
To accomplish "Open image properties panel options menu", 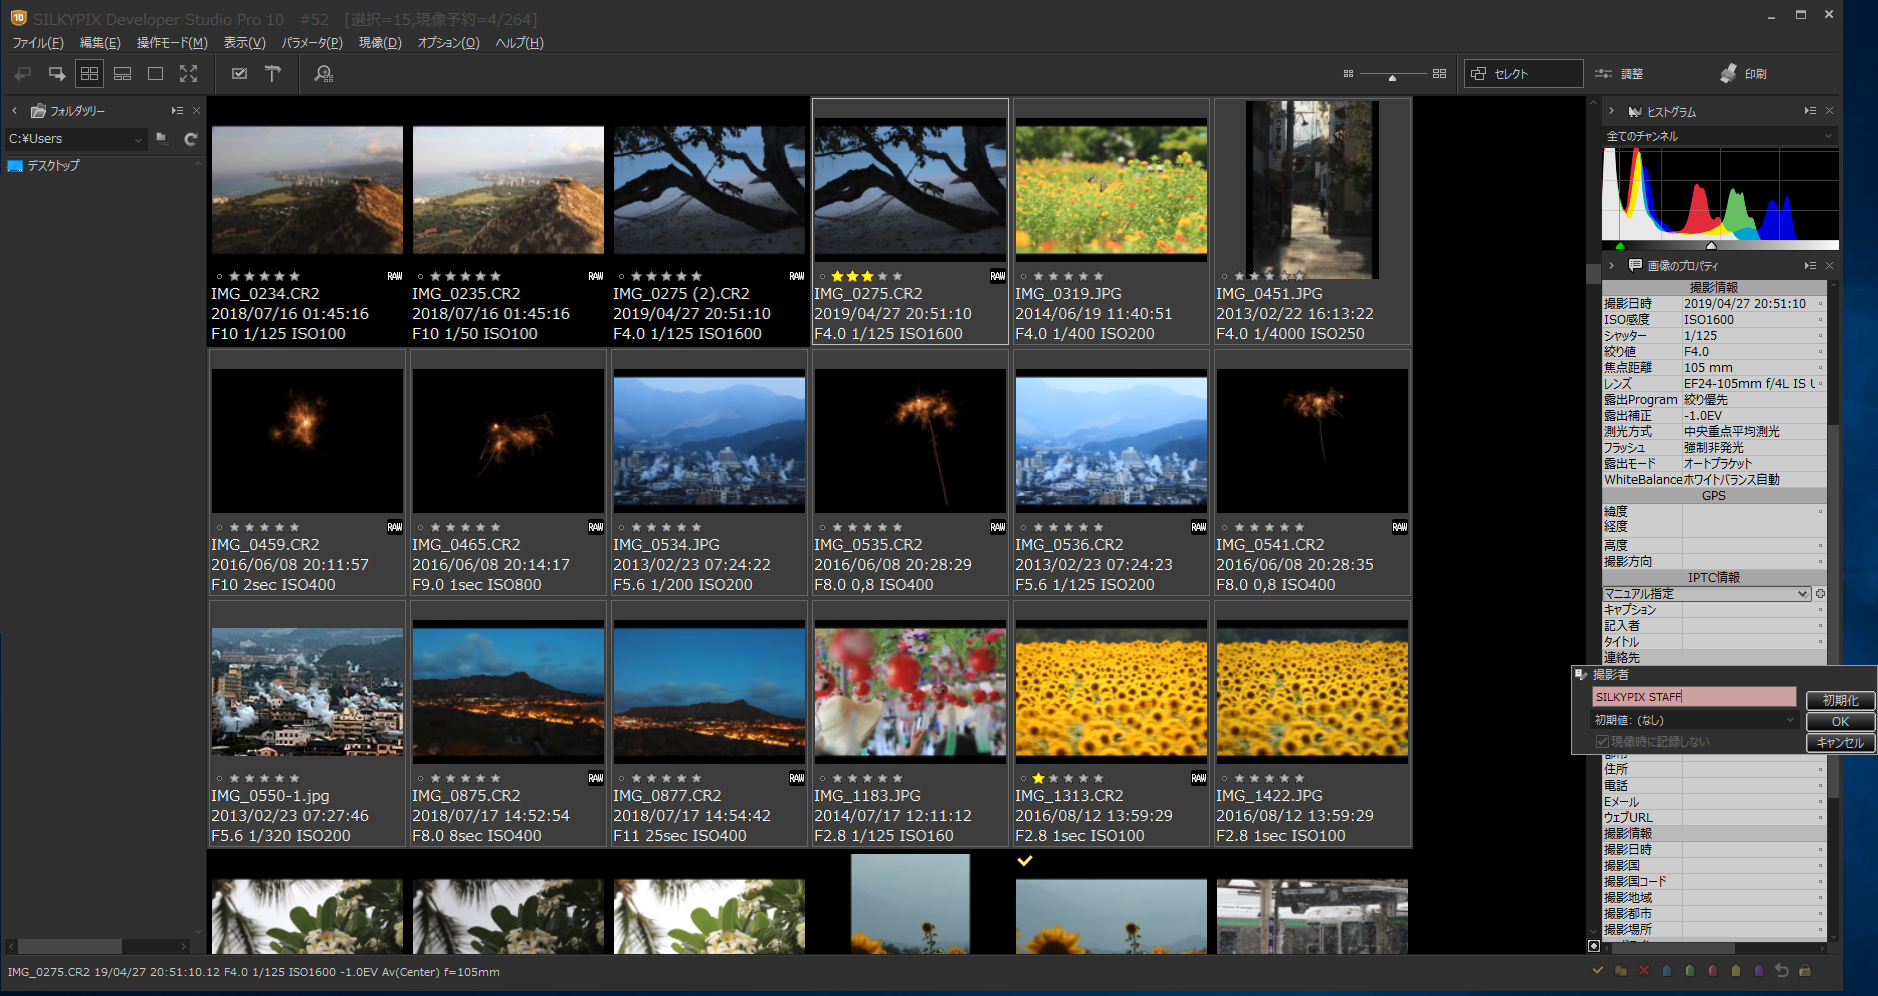I will tap(1810, 266).
